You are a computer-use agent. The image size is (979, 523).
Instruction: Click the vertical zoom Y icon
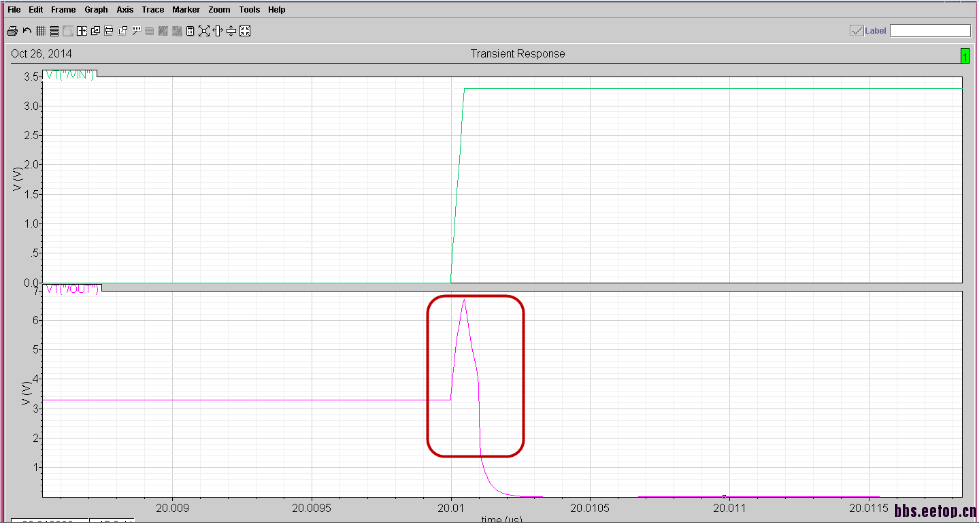[x=231, y=31]
